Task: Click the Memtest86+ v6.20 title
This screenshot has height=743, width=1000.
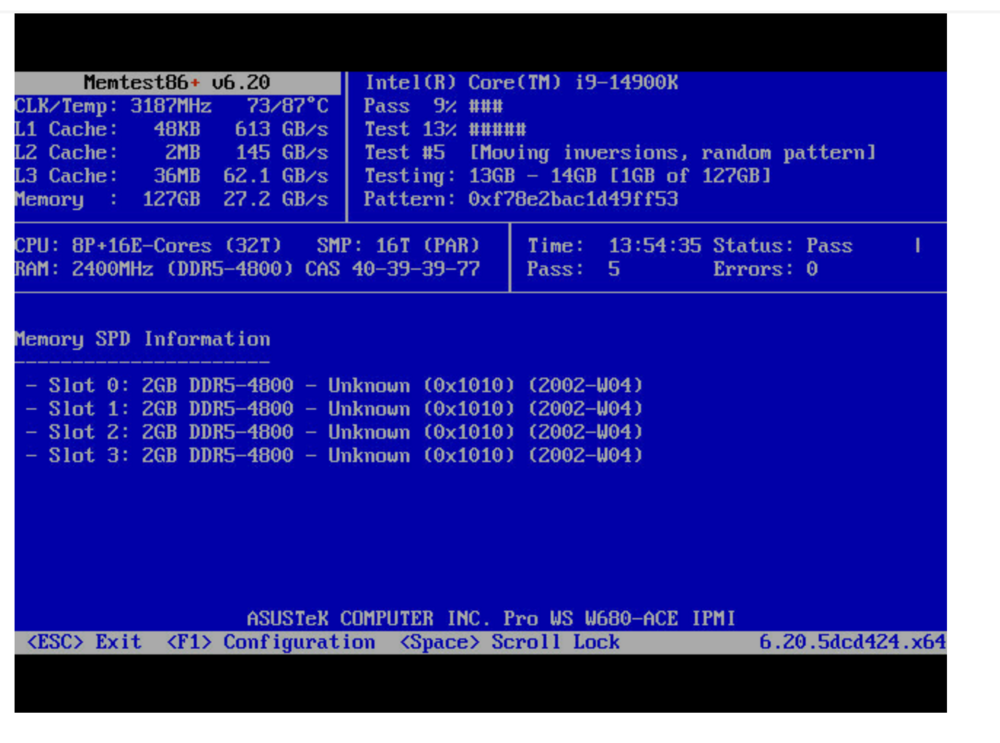Action: pos(177,82)
